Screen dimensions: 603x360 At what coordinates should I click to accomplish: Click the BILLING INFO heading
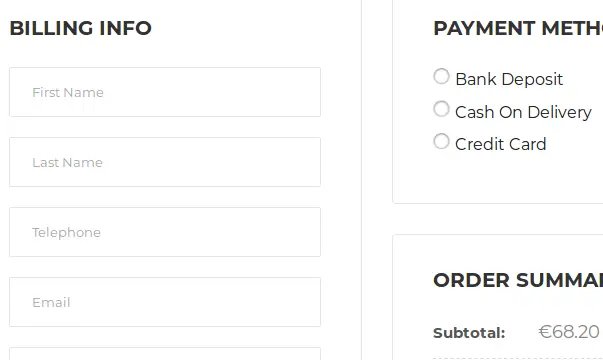coord(80,28)
